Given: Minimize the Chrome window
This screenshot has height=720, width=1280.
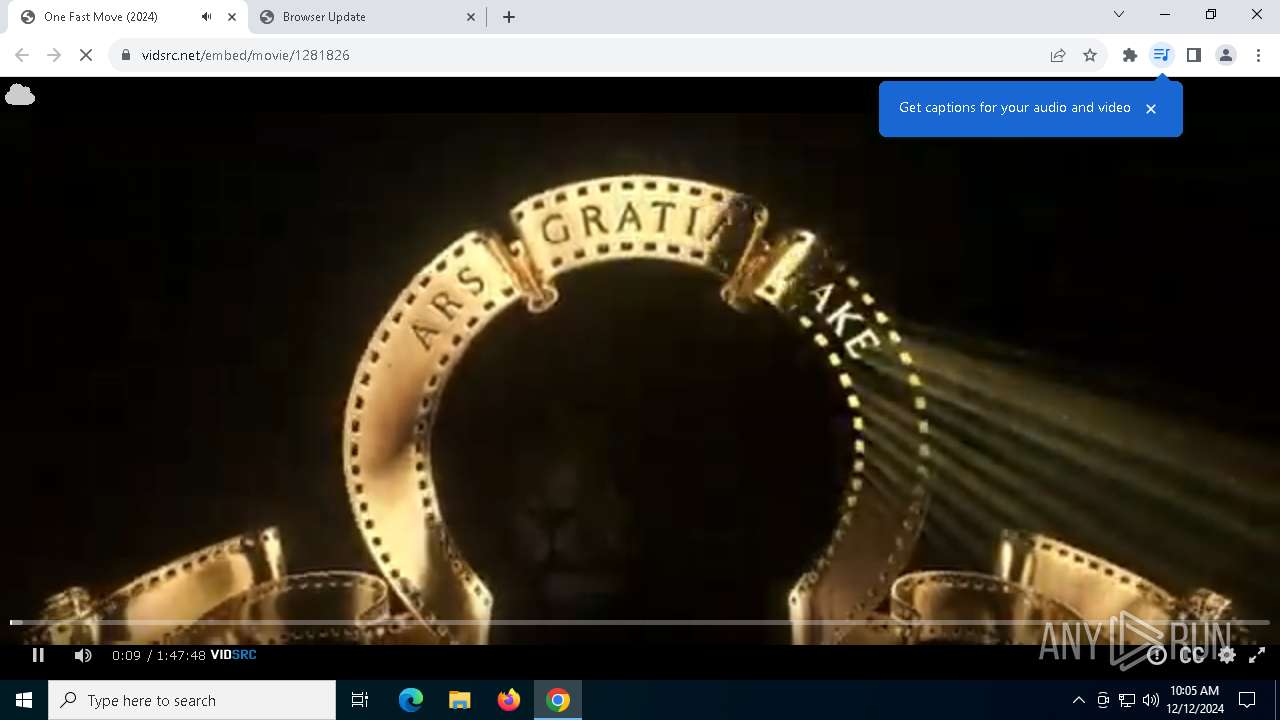Looking at the screenshot, I should pos(1165,14).
